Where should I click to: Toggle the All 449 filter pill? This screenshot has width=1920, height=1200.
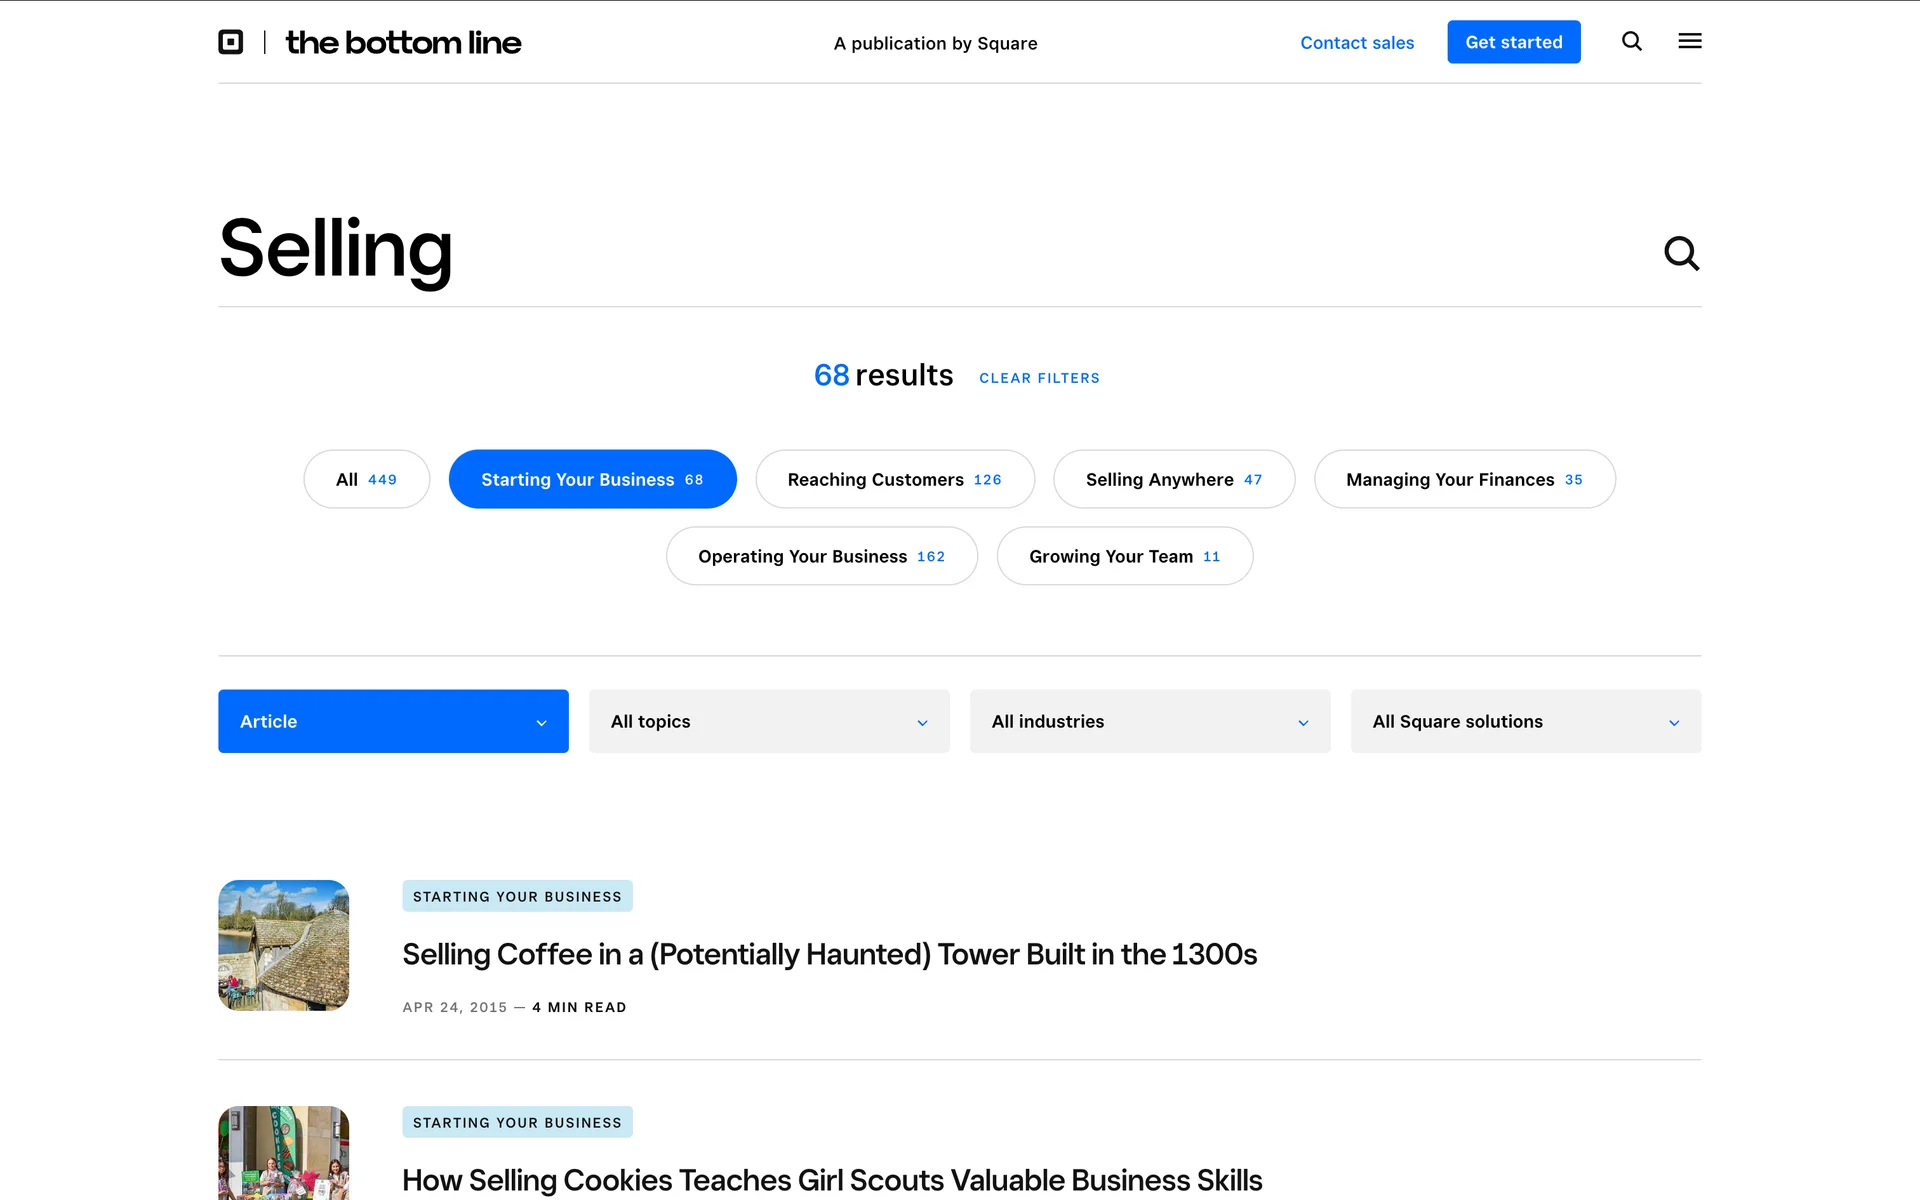click(366, 479)
